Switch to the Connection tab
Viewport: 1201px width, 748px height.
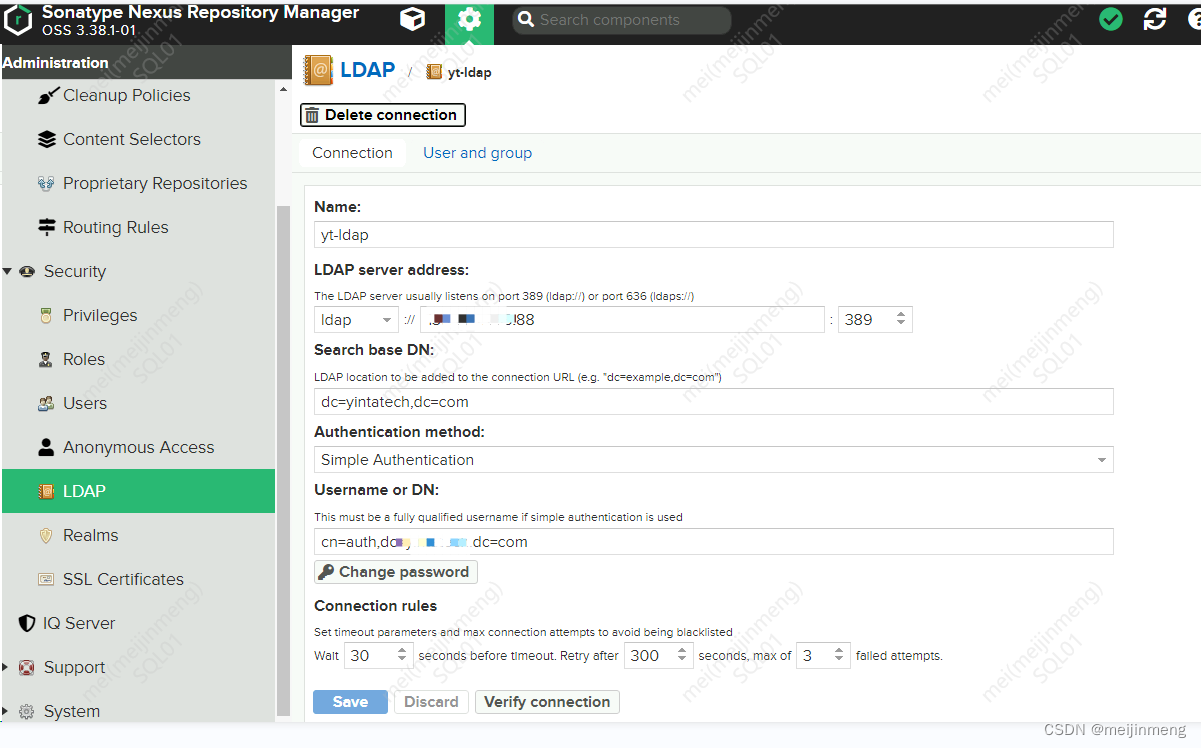[352, 153]
